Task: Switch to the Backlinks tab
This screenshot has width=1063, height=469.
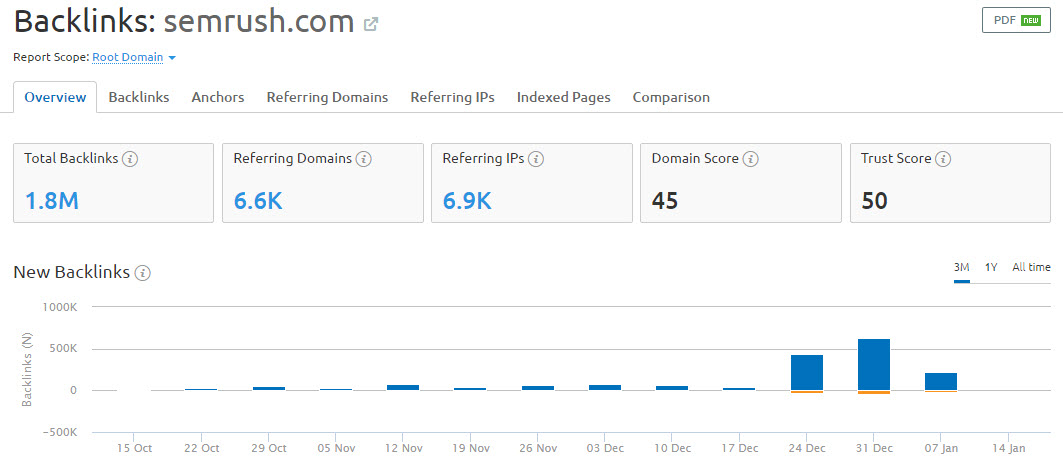Action: 139,98
